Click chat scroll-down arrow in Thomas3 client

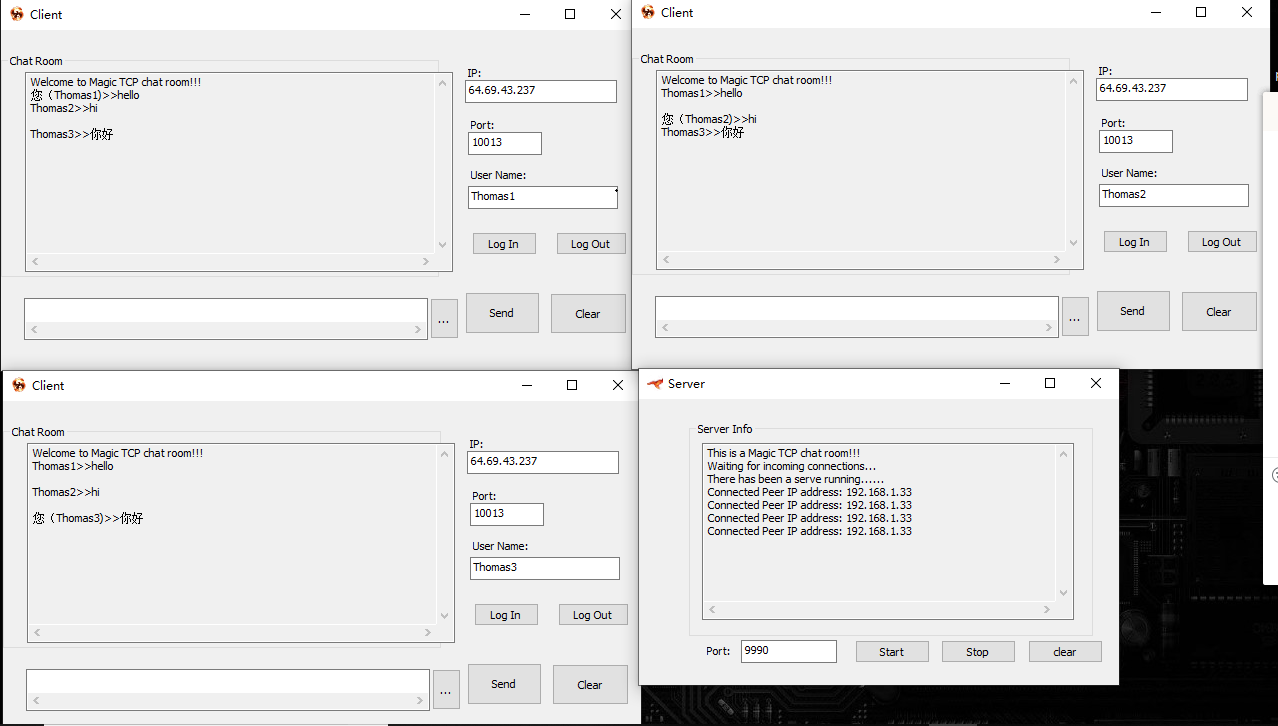pos(445,616)
